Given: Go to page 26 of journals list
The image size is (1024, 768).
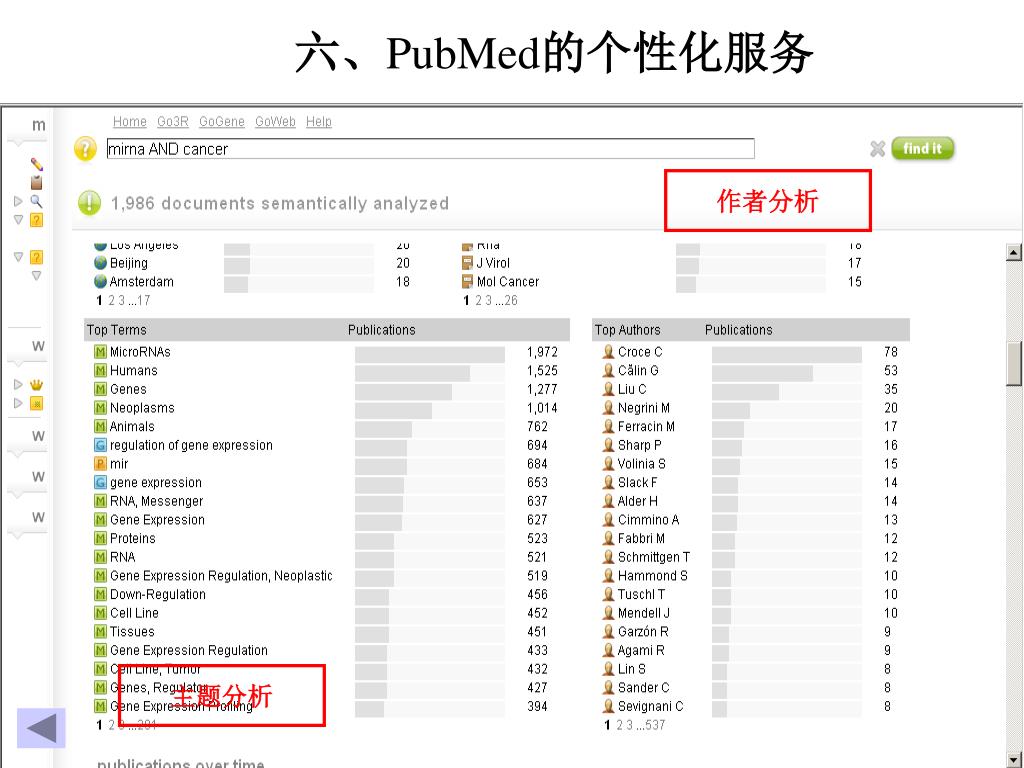Looking at the screenshot, I should pyautogui.click(x=511, y=300).
